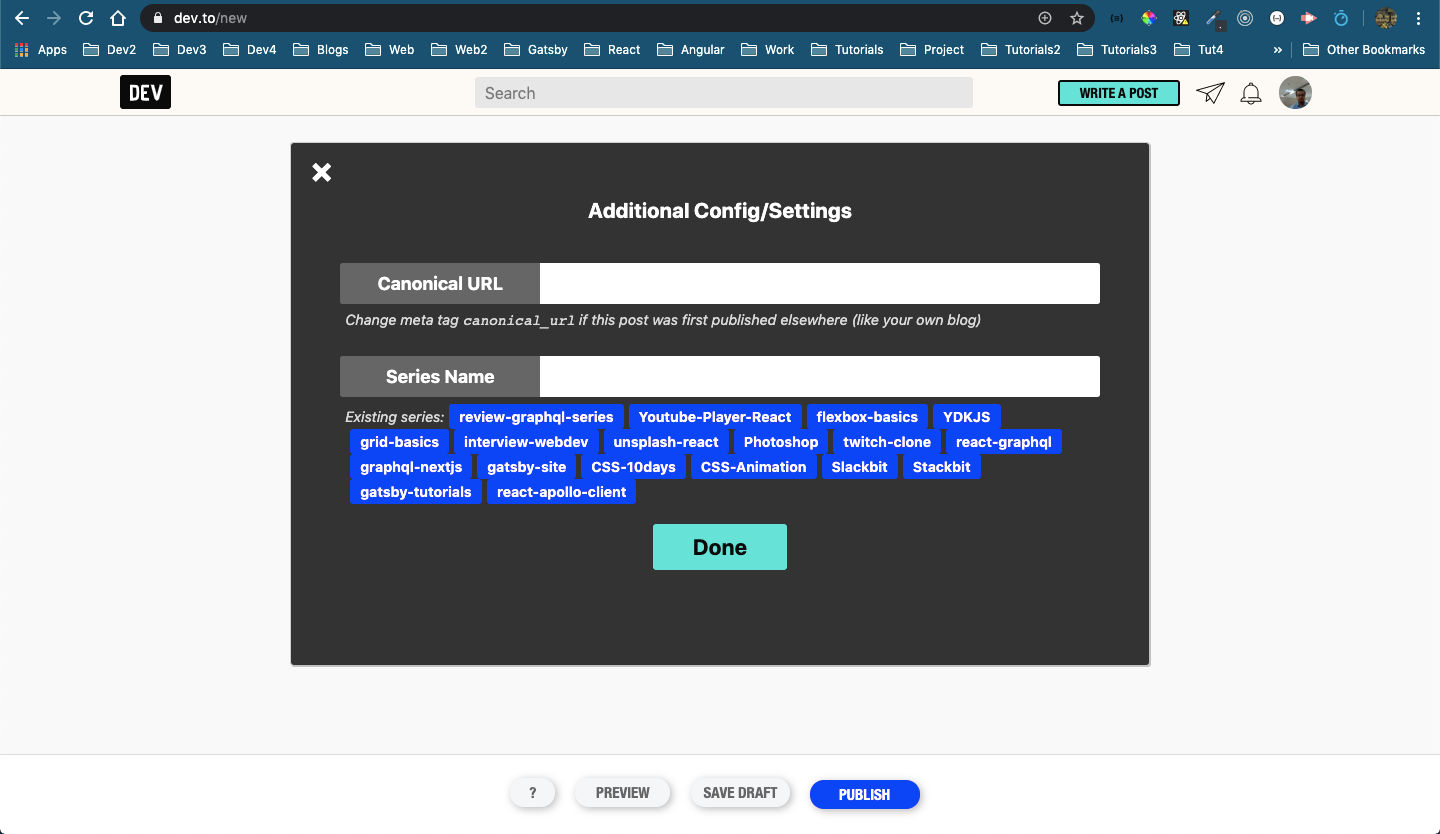Click the React DevTools extension icon

pyautogui.click(x=1181, y=18)
